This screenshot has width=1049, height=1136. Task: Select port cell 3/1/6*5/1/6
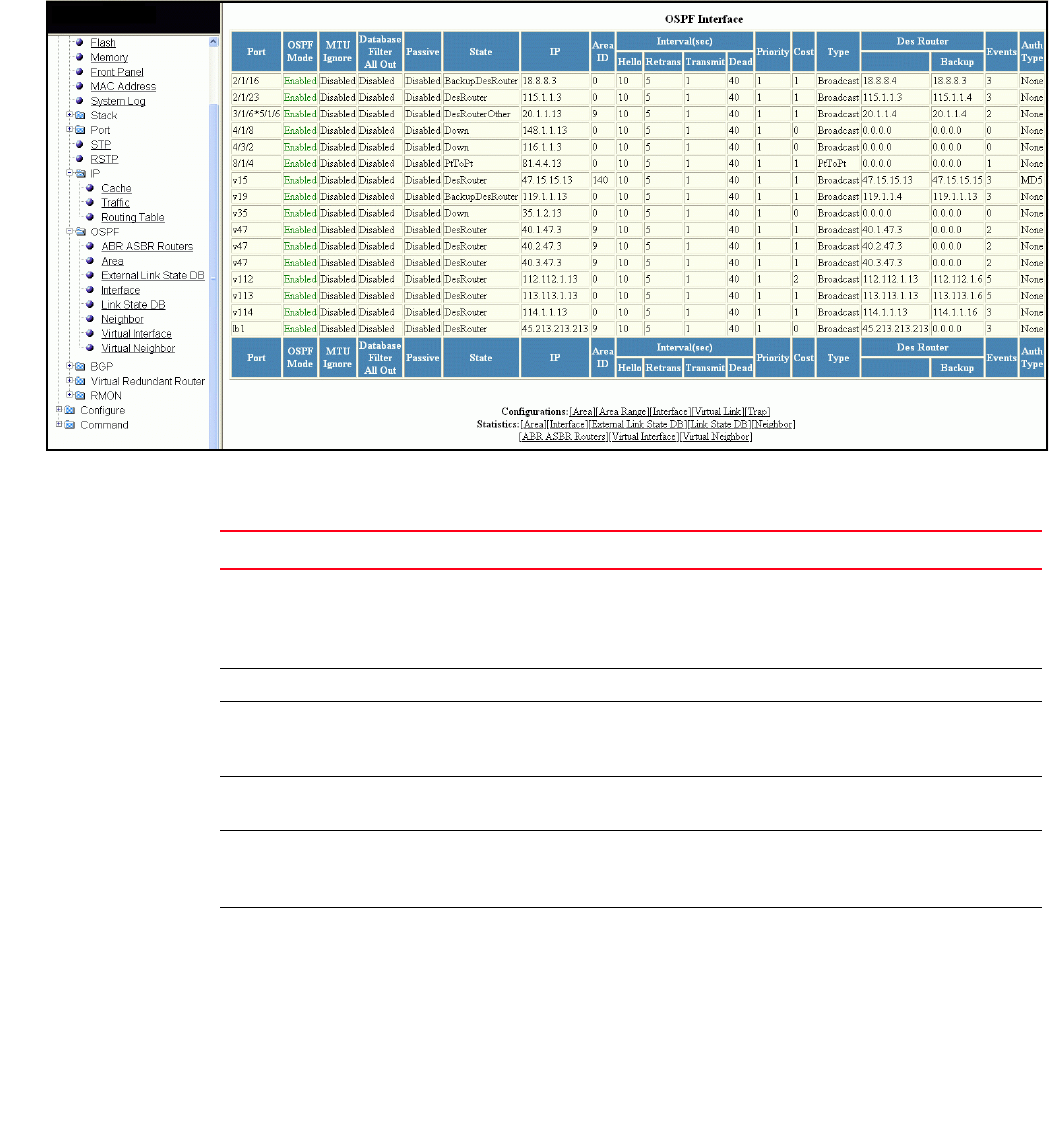click(256, 114)
